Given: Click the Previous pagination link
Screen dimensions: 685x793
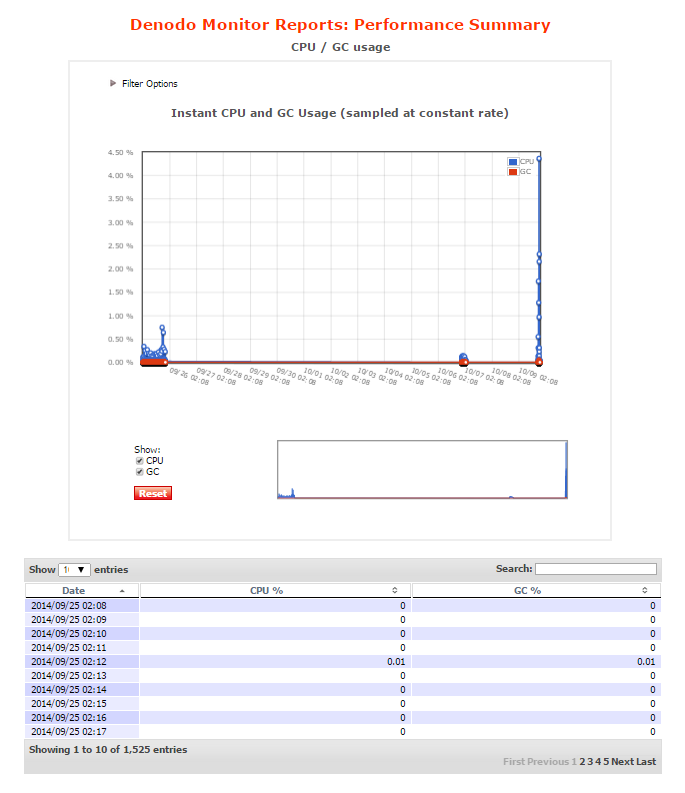Looking at the screenshot, I should point(547,762).
